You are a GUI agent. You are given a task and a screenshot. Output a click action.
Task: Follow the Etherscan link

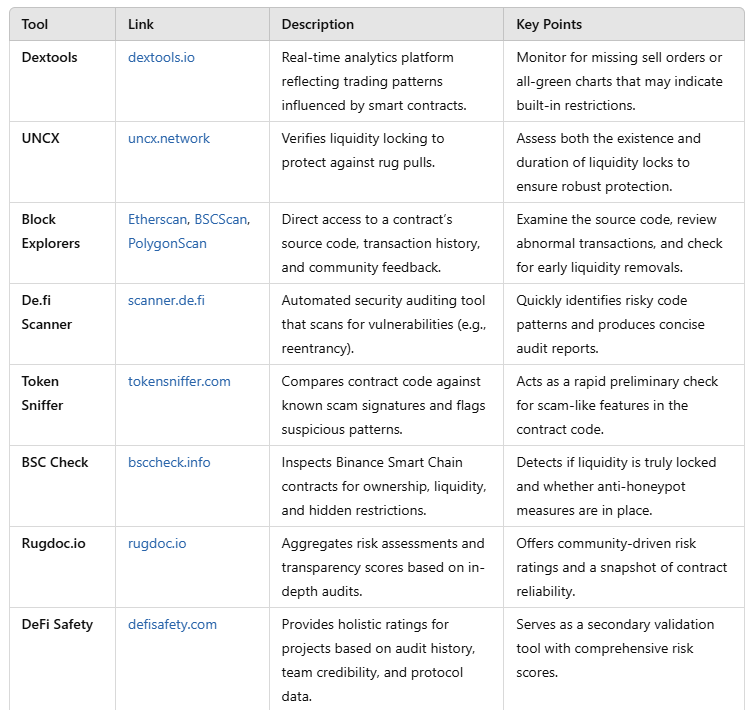(157, 219)
